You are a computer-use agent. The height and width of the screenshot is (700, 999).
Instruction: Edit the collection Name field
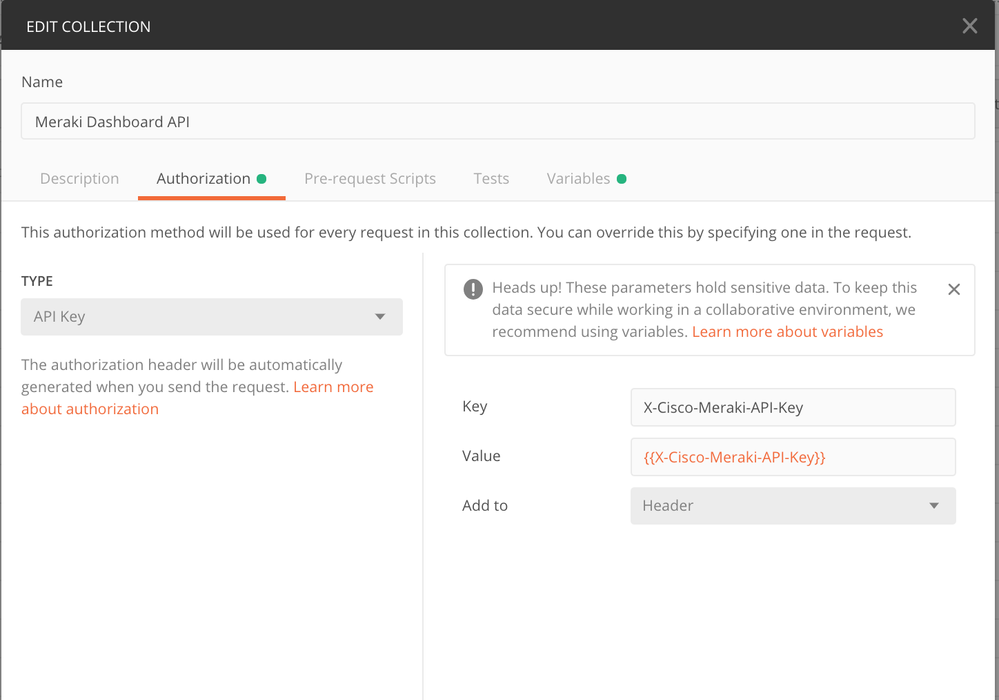(x=498, y=121)
